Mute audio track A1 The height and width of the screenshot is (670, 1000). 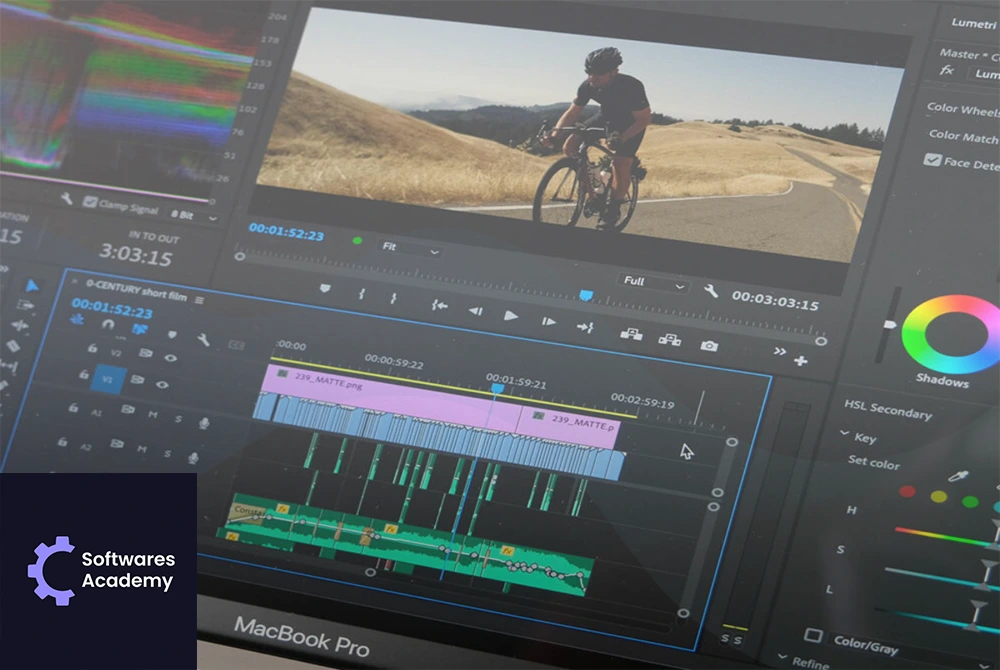154,414
